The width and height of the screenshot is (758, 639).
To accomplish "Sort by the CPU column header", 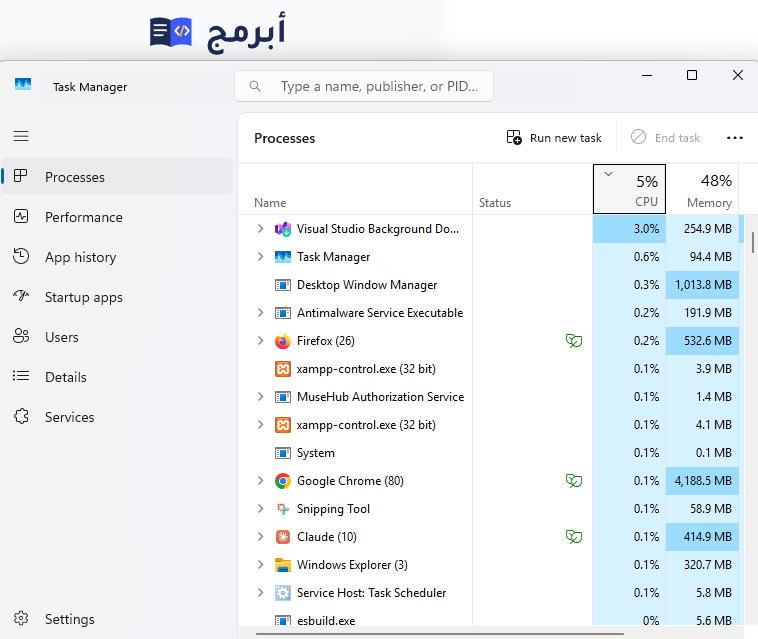I will 629,189.
